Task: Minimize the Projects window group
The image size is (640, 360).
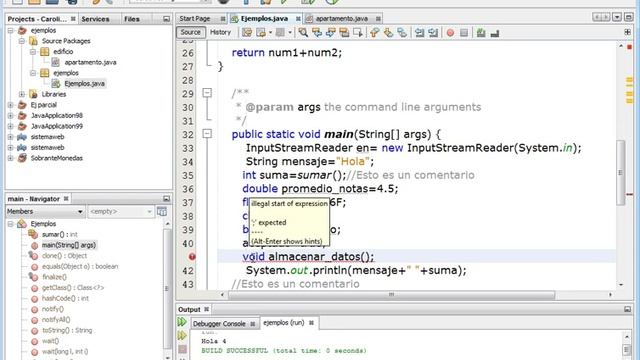Action: tap(166, 19)
